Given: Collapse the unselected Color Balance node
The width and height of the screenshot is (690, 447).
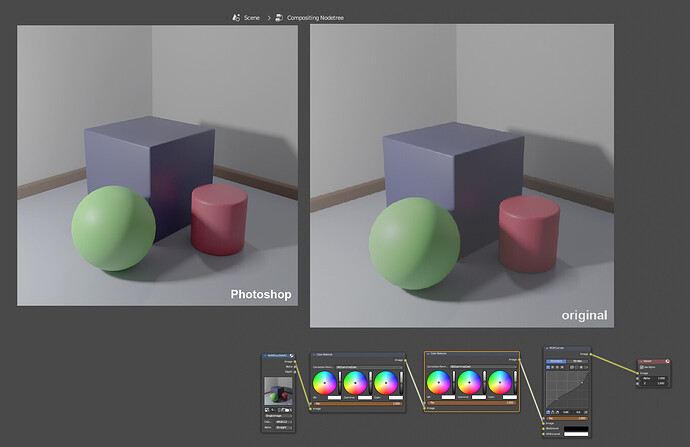Looking at the screenshot, I should point(314,355).
